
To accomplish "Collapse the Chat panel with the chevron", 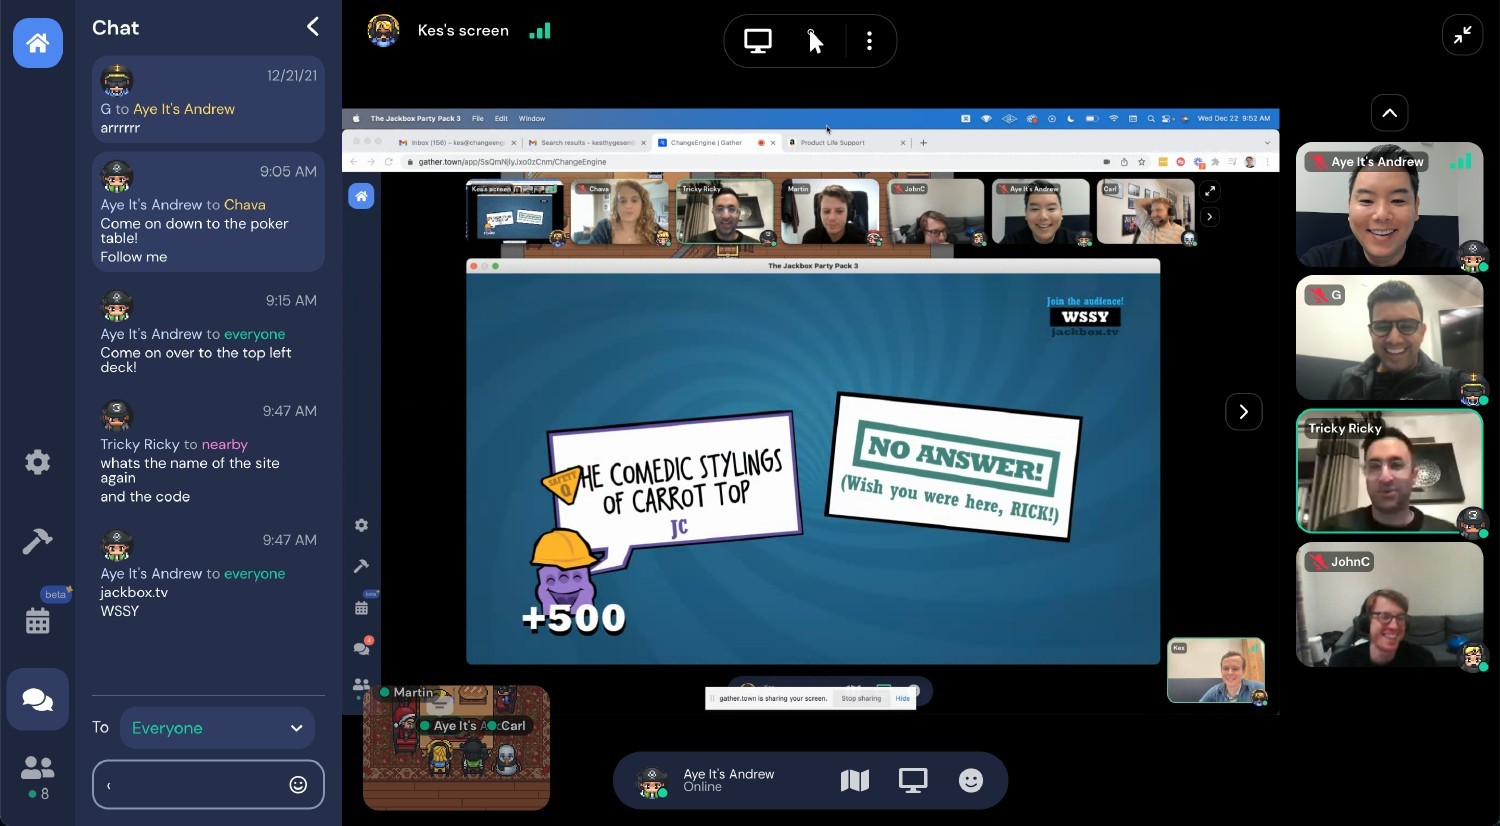I will pos(313,27).
